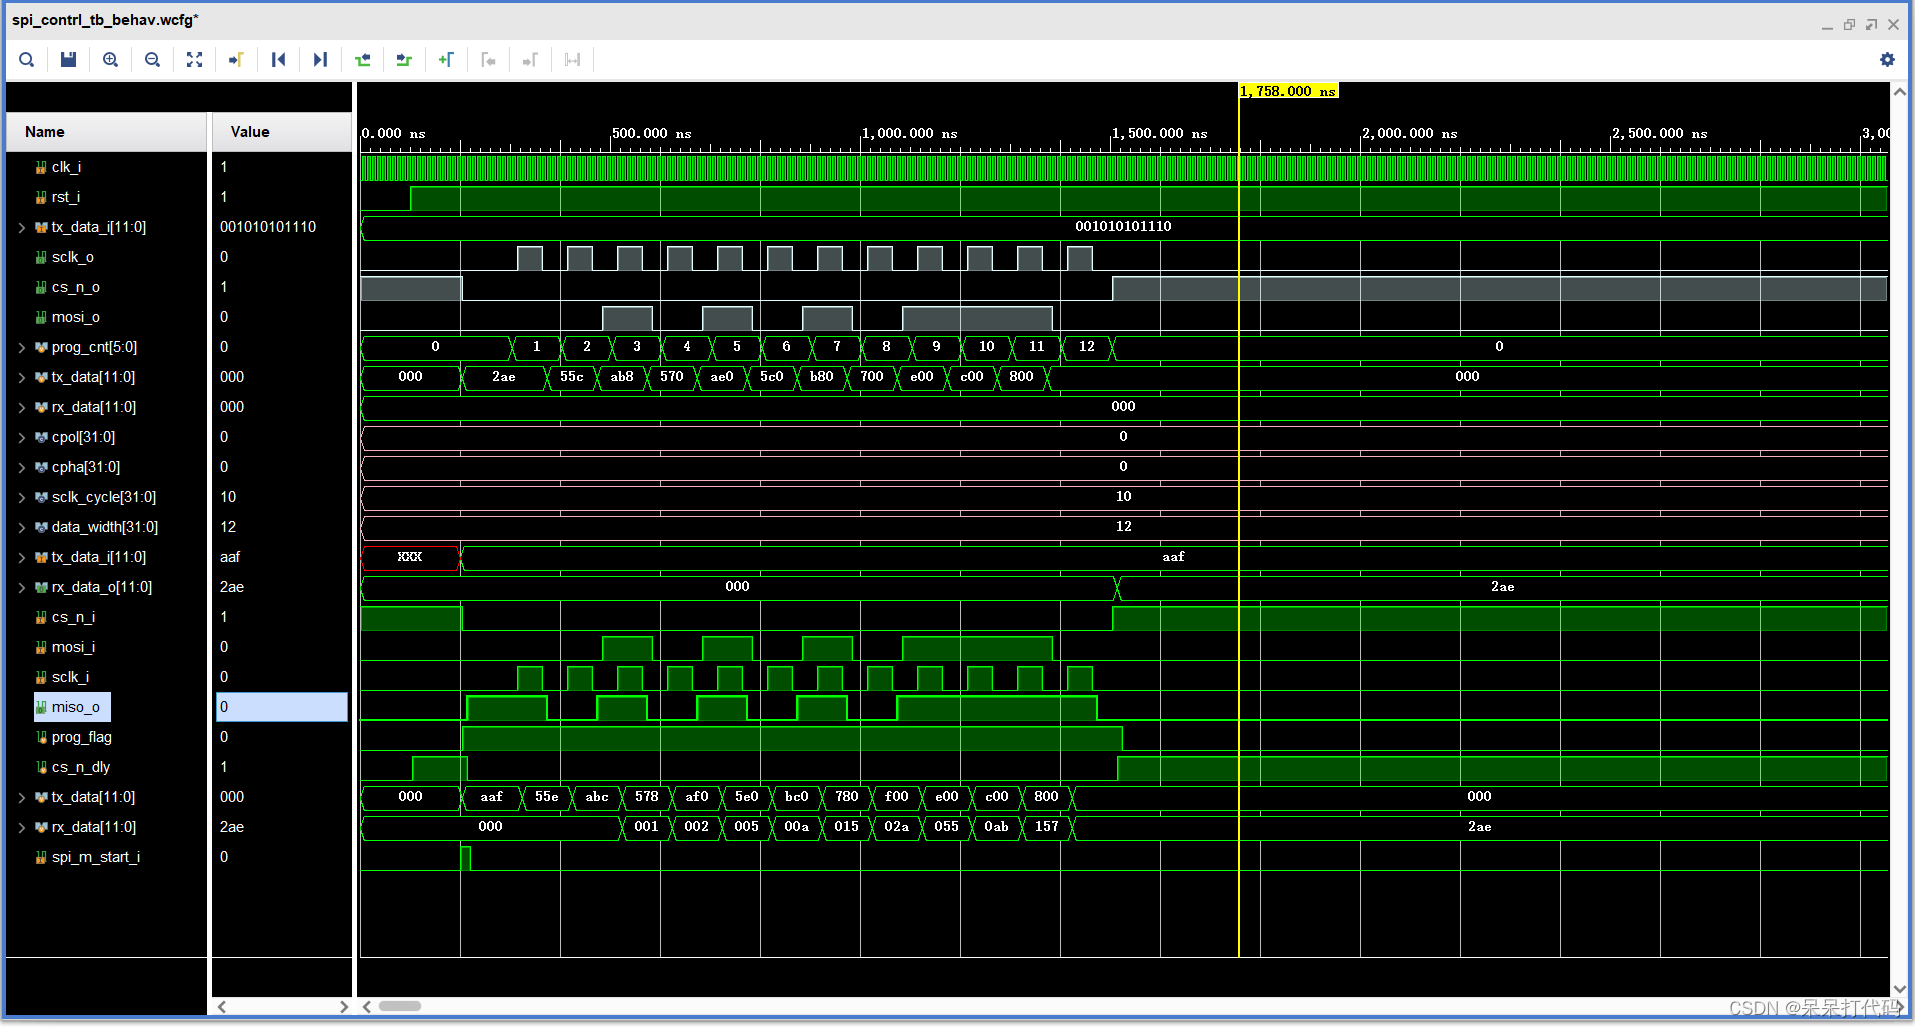Select the miso_o signal in the list

coord(71,707)
